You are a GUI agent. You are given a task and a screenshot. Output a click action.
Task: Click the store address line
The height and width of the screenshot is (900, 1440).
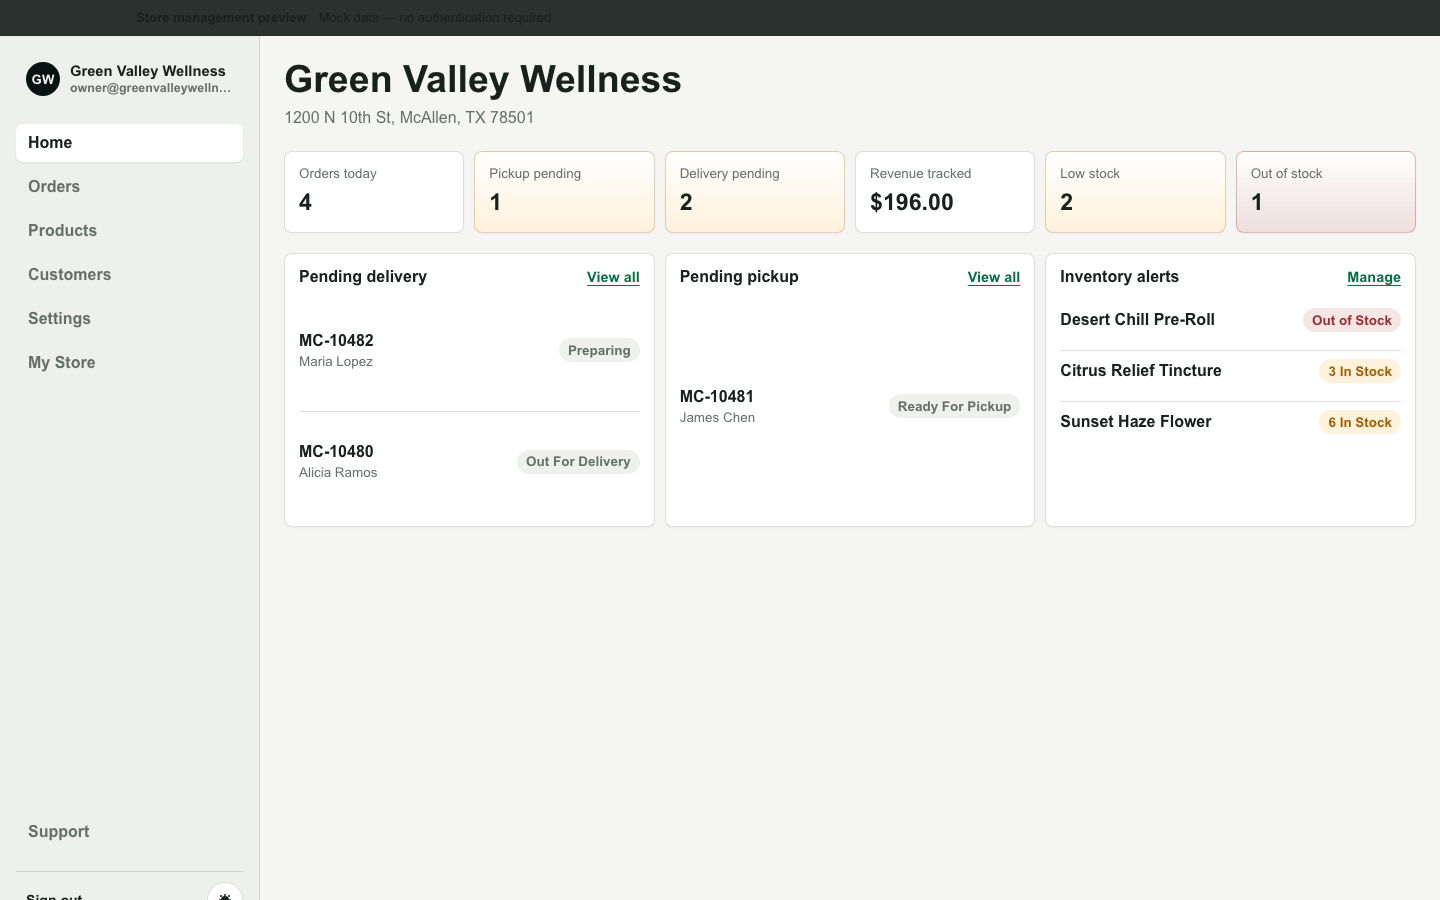409,118
